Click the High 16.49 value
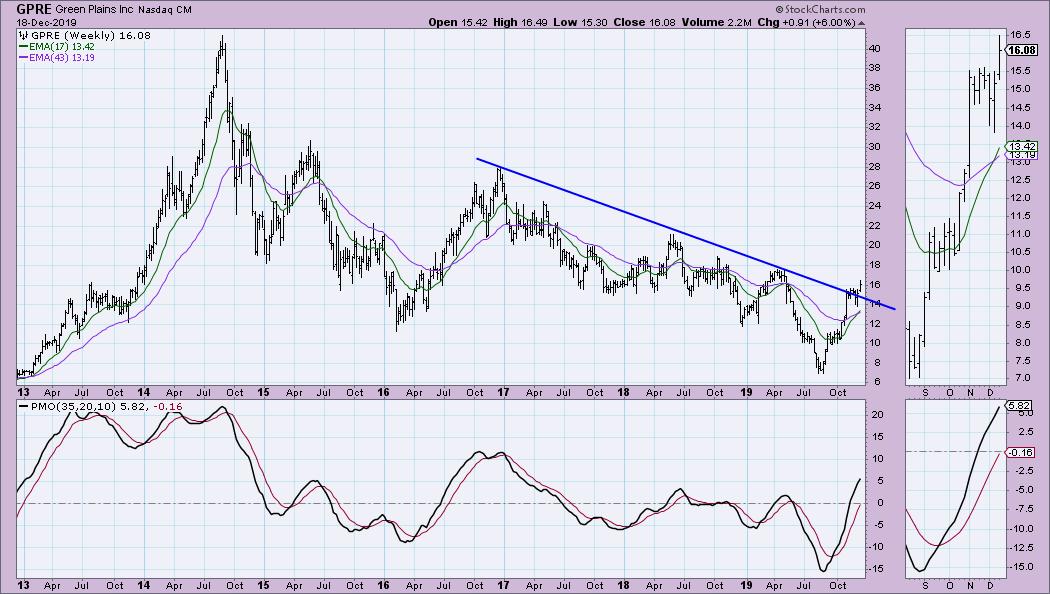Screen dimensions: 1050x594 click(x=520, y=23)
